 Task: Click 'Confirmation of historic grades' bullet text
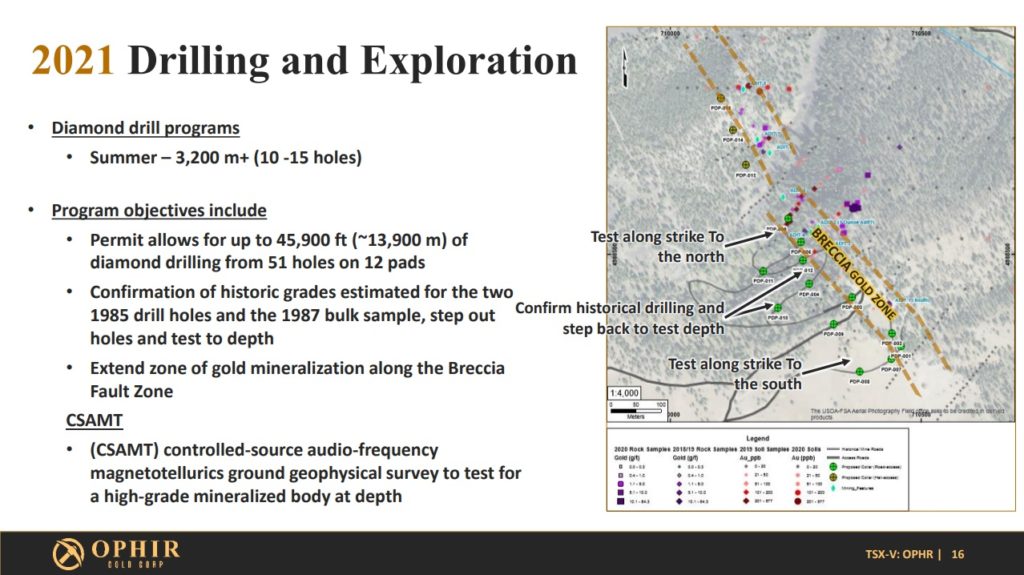click(301, 315)
